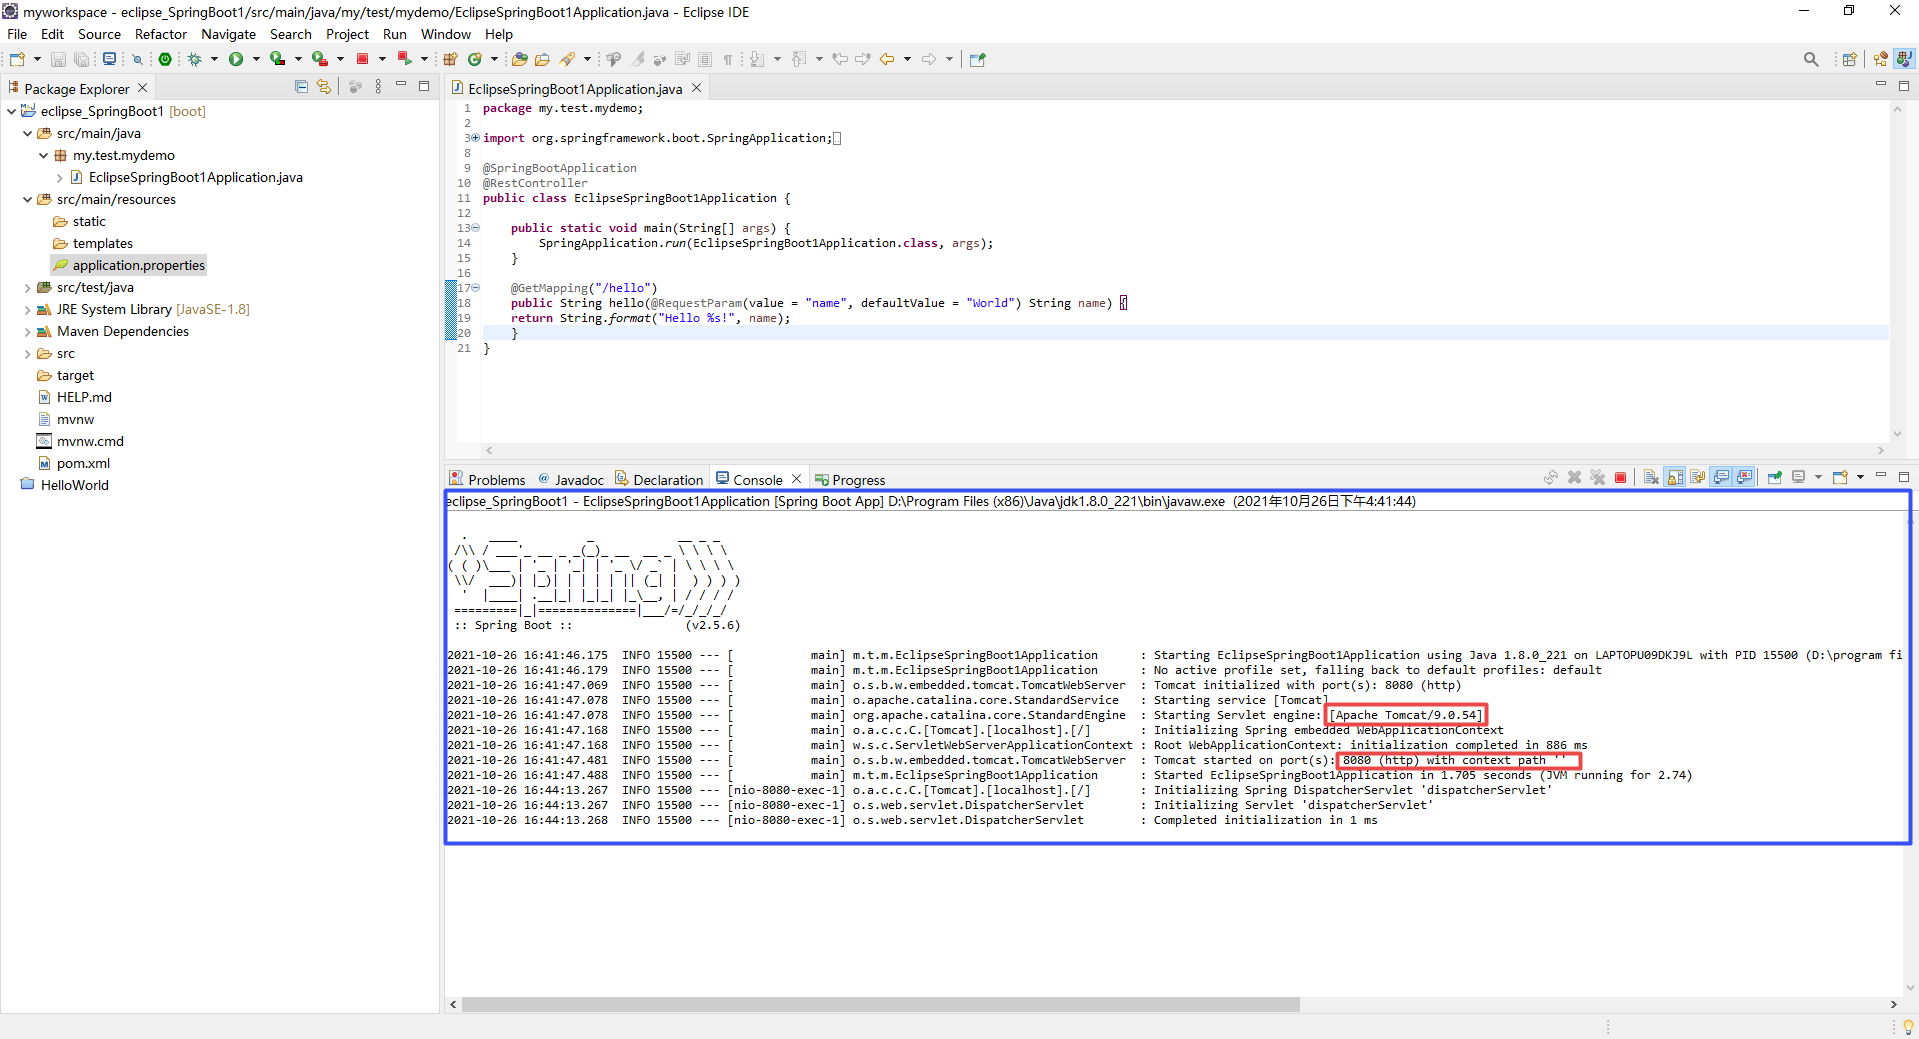The height and width of the screenshot is (1039, 1919).
Task: Toggle Pin Console
Action: [x=1775, y=477]
